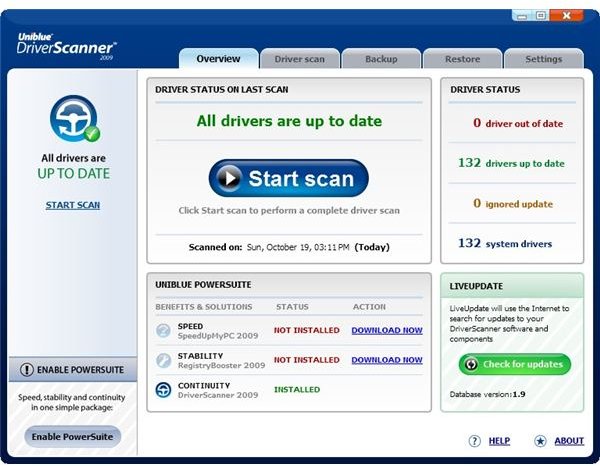The image size is (600, 466).
Task: Select the Settings tab
Action: 544,59
